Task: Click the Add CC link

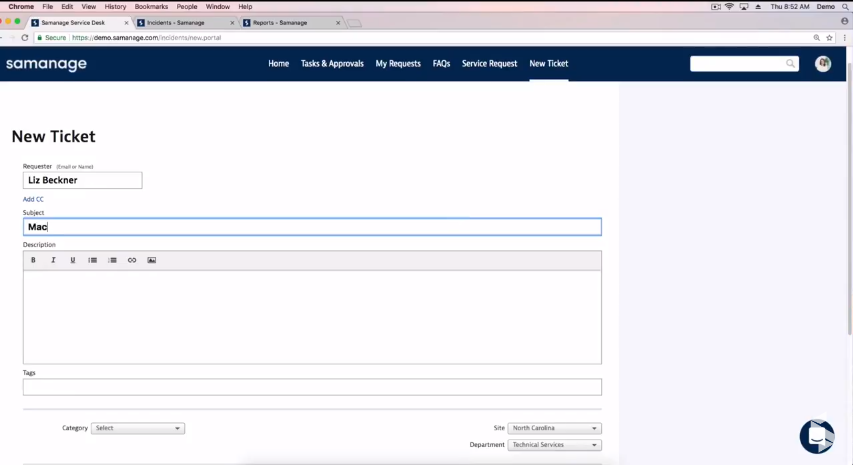Action: 33,199
